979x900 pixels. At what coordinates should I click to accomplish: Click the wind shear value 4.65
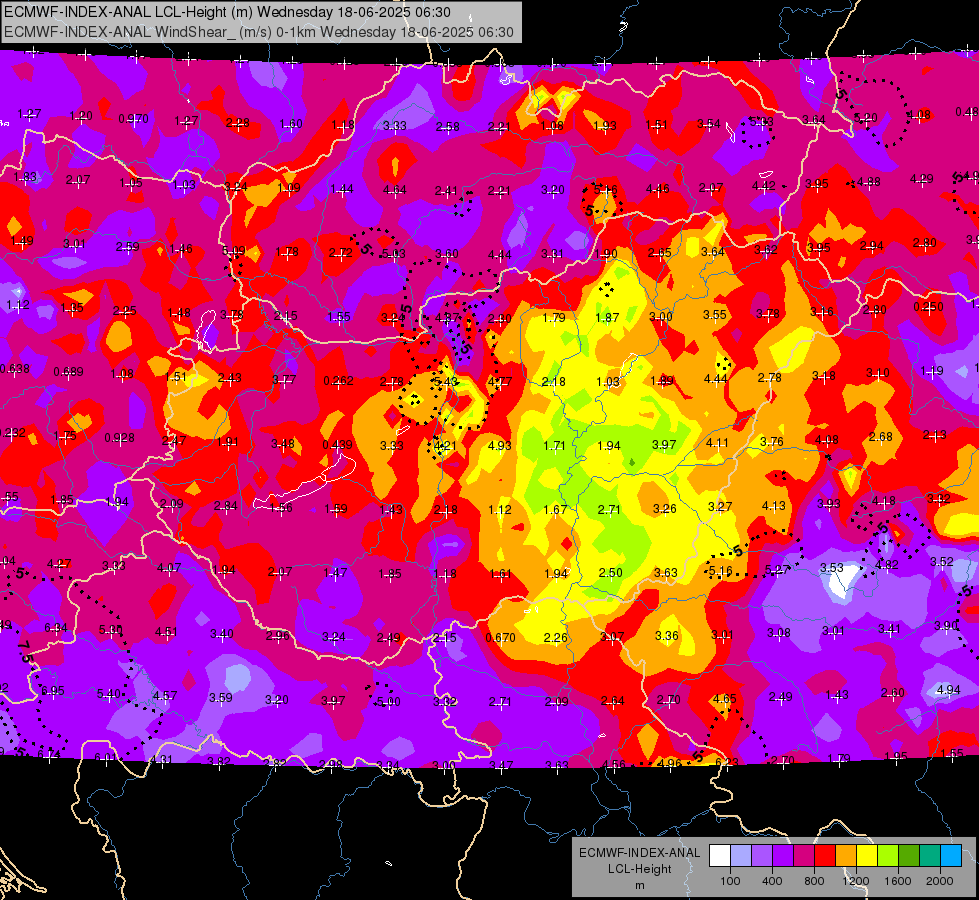[x=724, y=698]
